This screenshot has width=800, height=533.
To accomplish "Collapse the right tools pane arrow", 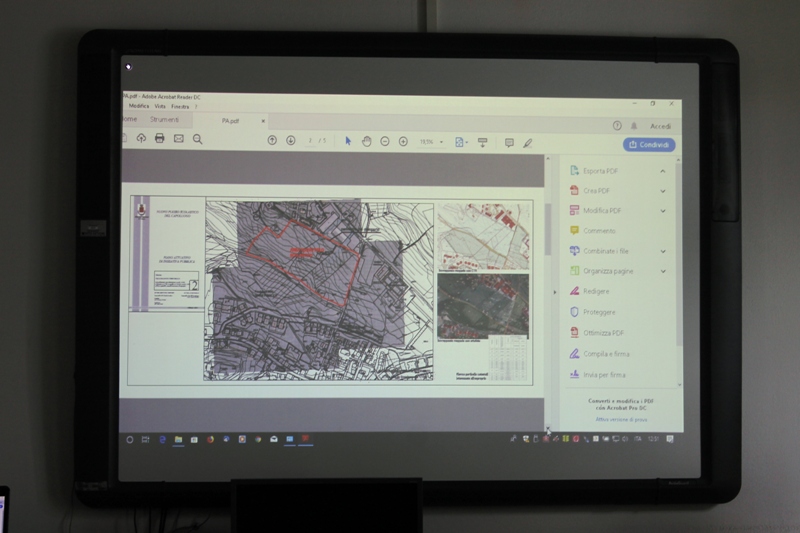I will pos(555,292).
